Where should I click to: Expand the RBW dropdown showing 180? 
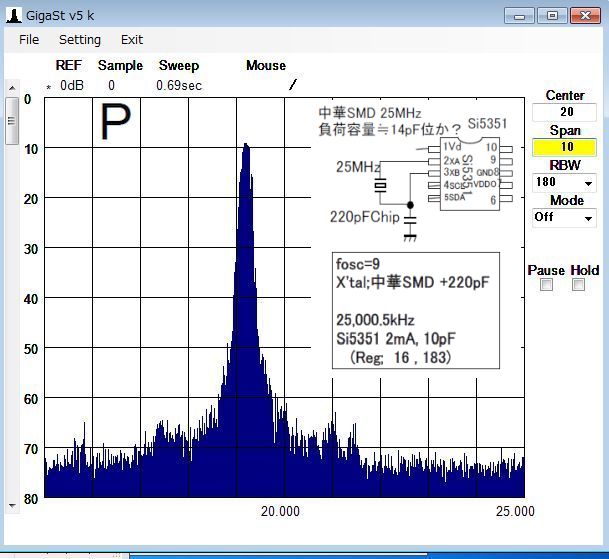click(x=588, y=183)
